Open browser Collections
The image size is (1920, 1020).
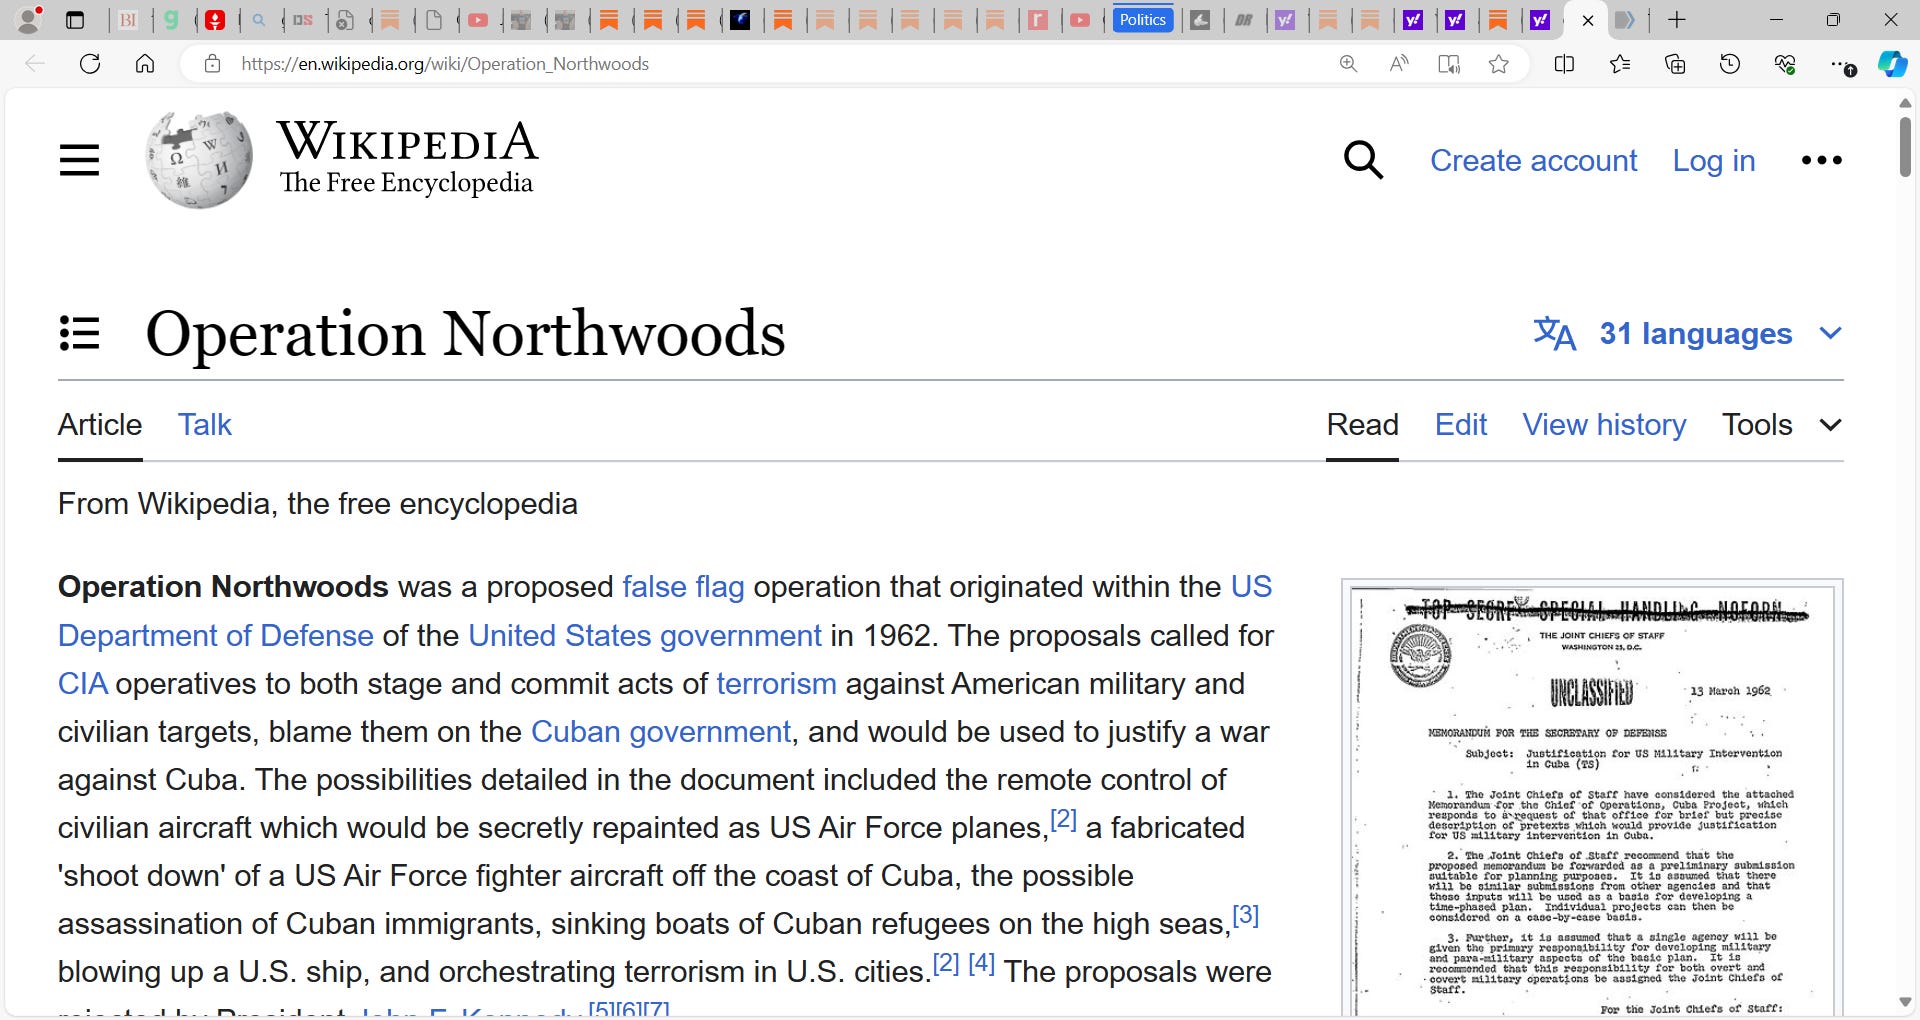(x=1675, y=64)
